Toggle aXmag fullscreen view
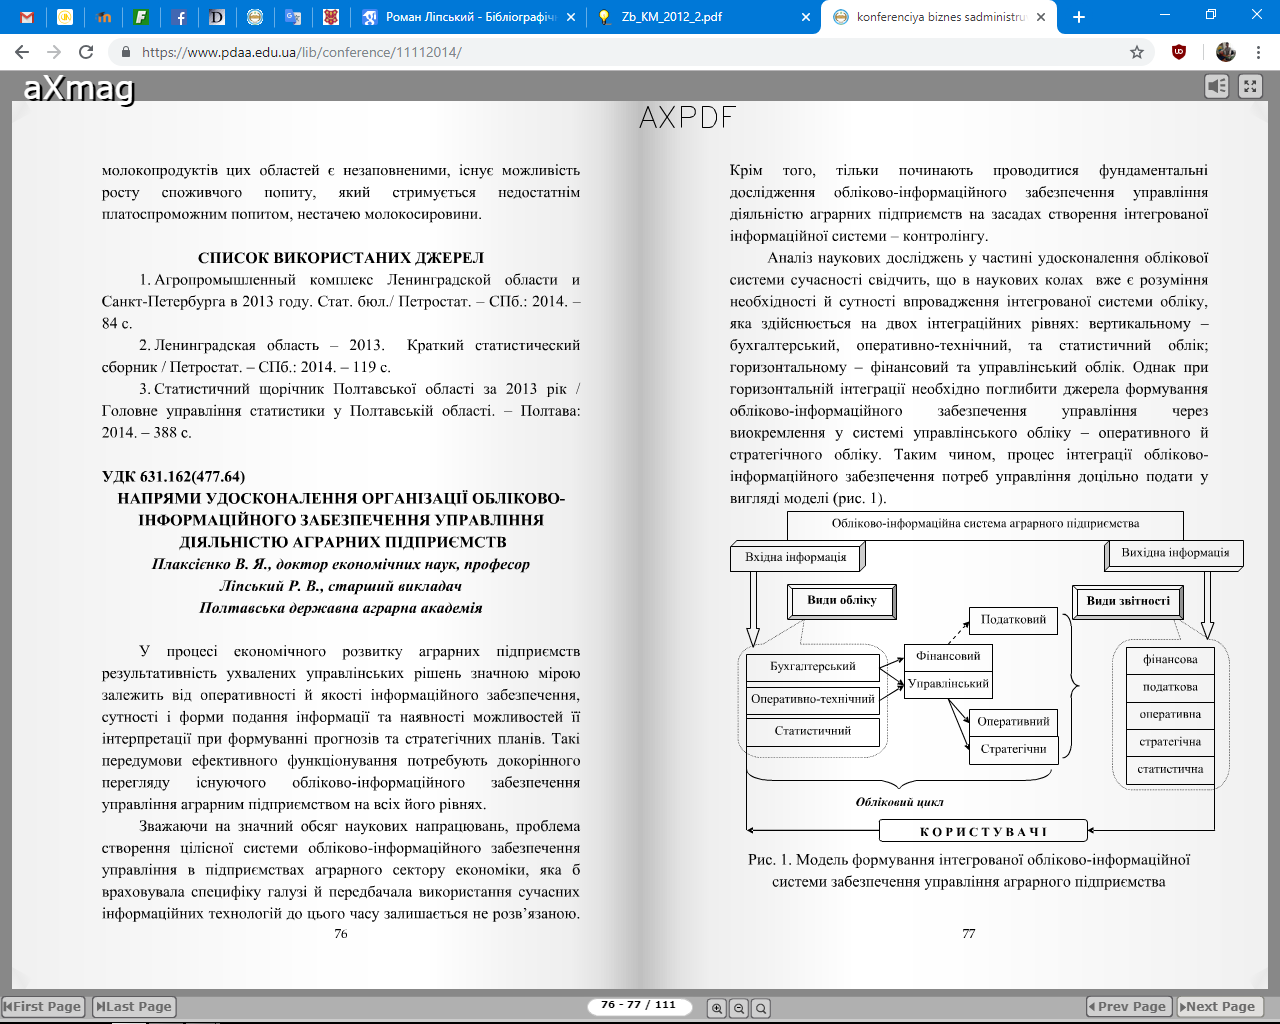This screenshot has width=1280, height=1024. pos(1250,86)
